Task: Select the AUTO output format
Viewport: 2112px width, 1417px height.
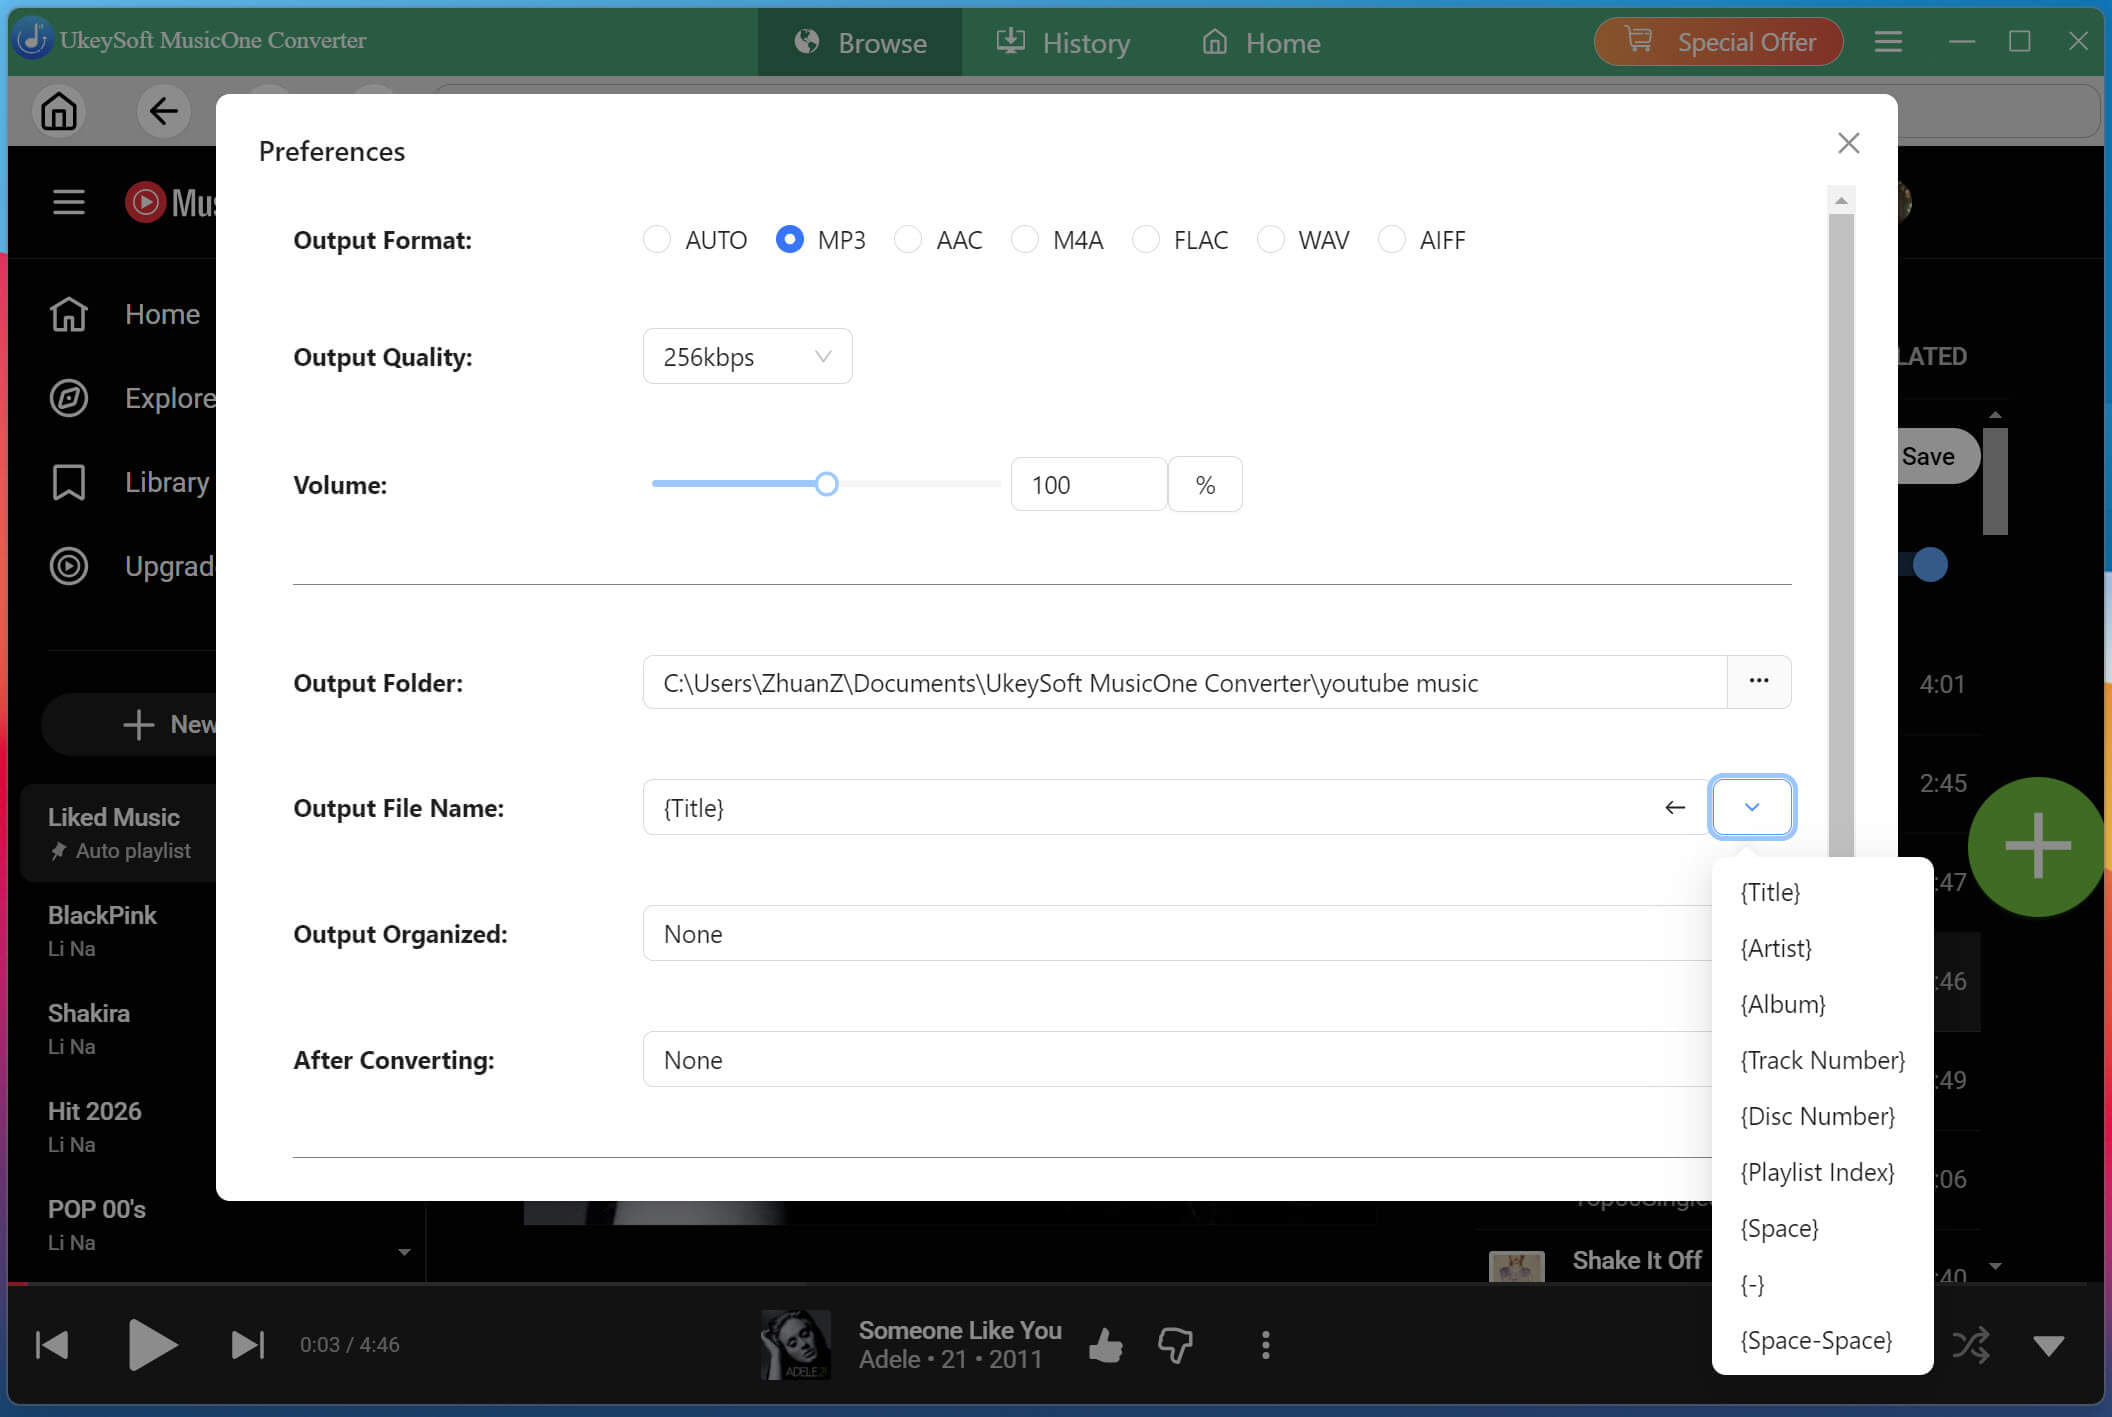Action: 657,240
